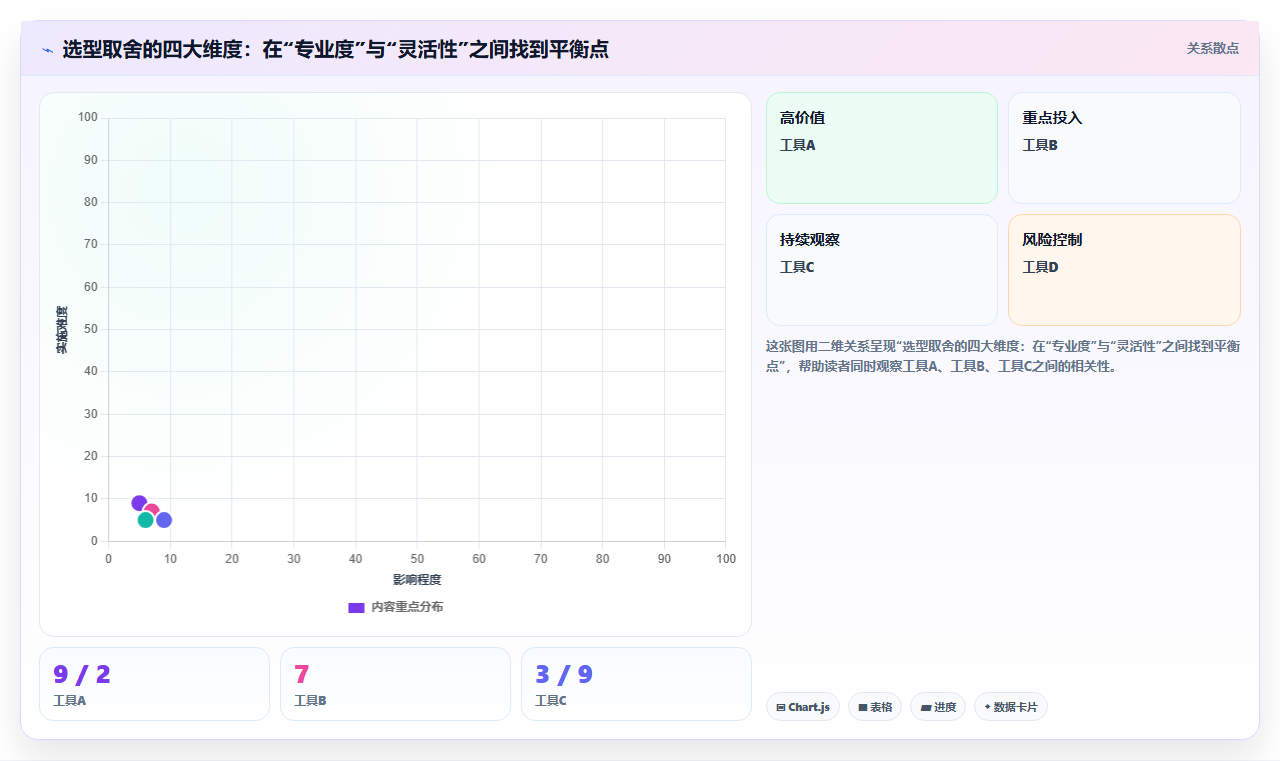
Task: Click the 表格 chip
Action: click(x=875, y=707)
